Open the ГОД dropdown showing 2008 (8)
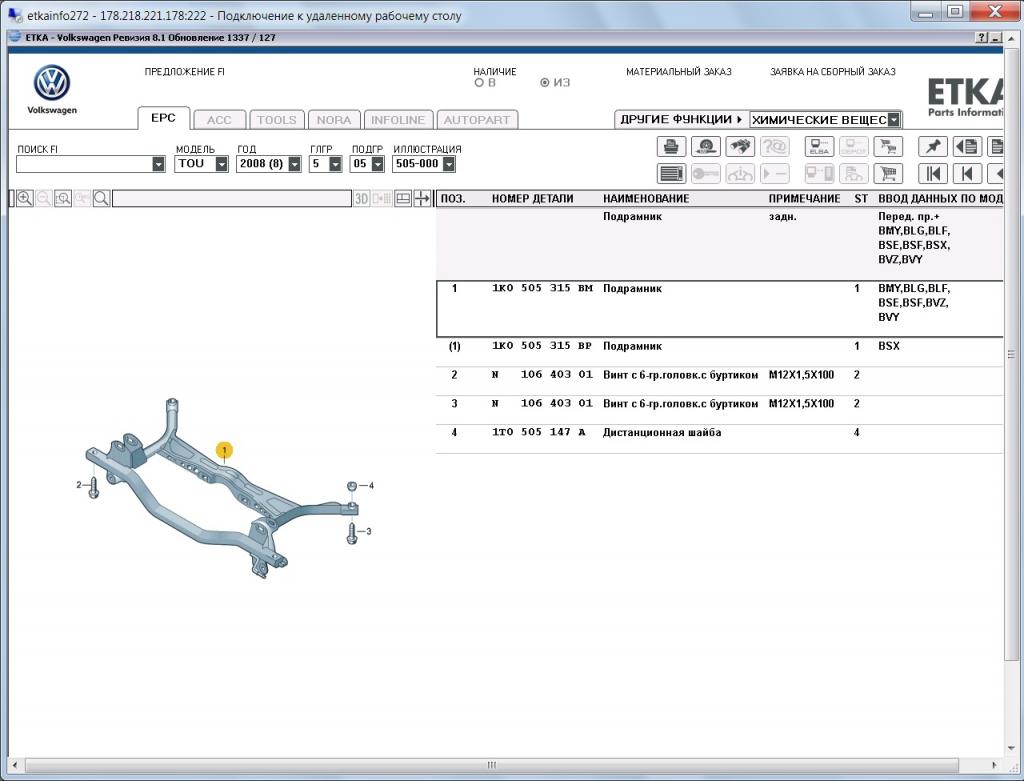Image resolution: width=1024 pixels, height=781 pixels. tap(295, 164)
